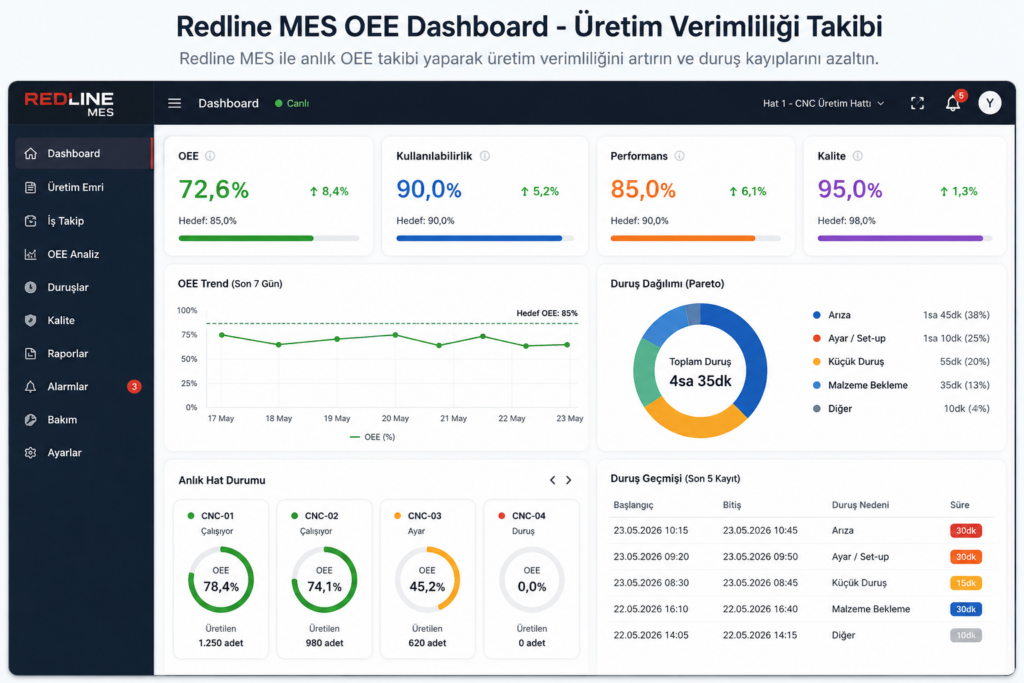Viewport: 1024px width, 683px height.
Task: Click the Alarmlar red 3 badge
Action: pos(134,387)
